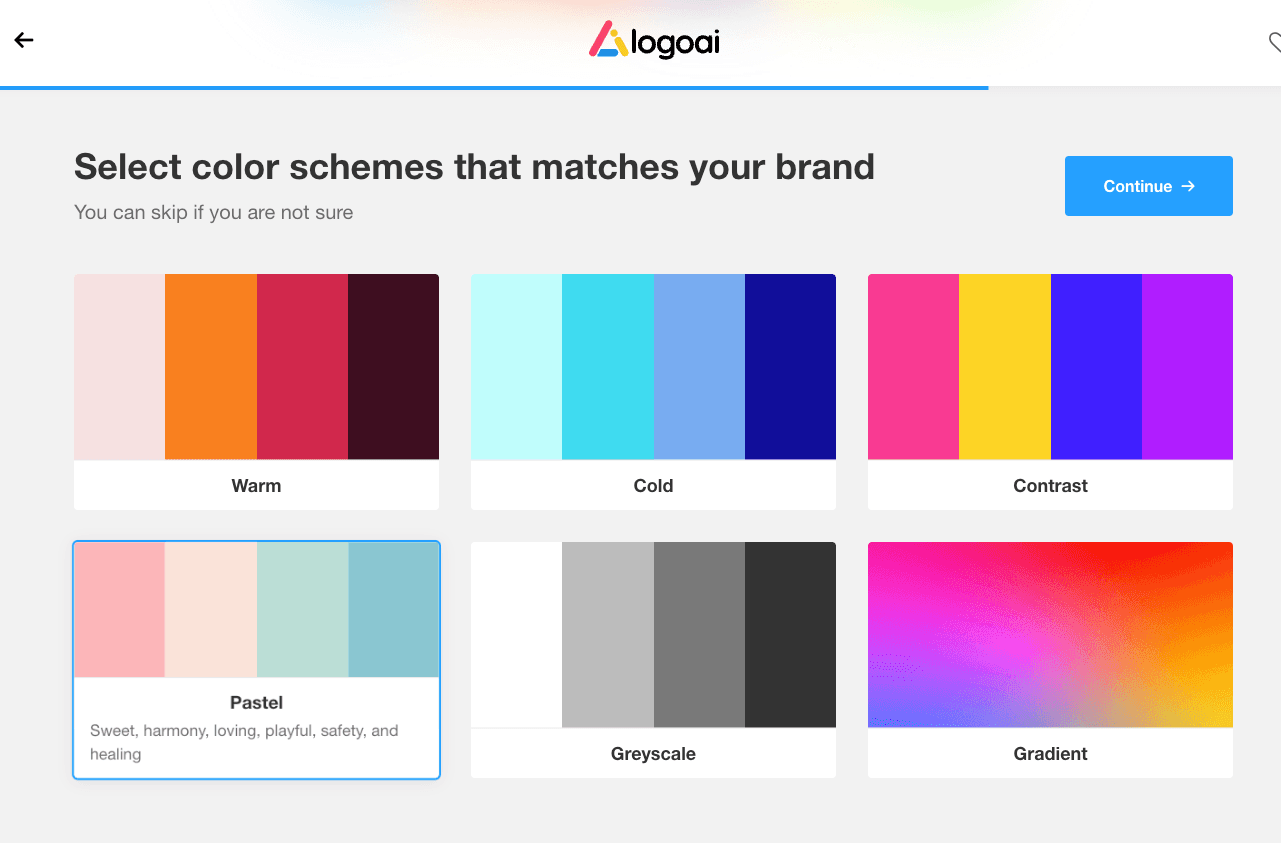The image size is (1281, 843).
Task: Choose the Contrast color scheme
Action: tap(1050, 392)
